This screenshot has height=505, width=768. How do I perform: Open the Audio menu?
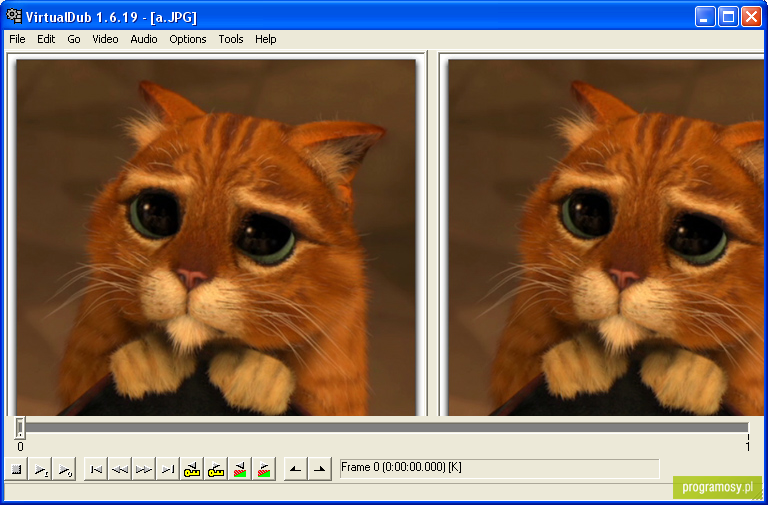[x=144, y=39]
